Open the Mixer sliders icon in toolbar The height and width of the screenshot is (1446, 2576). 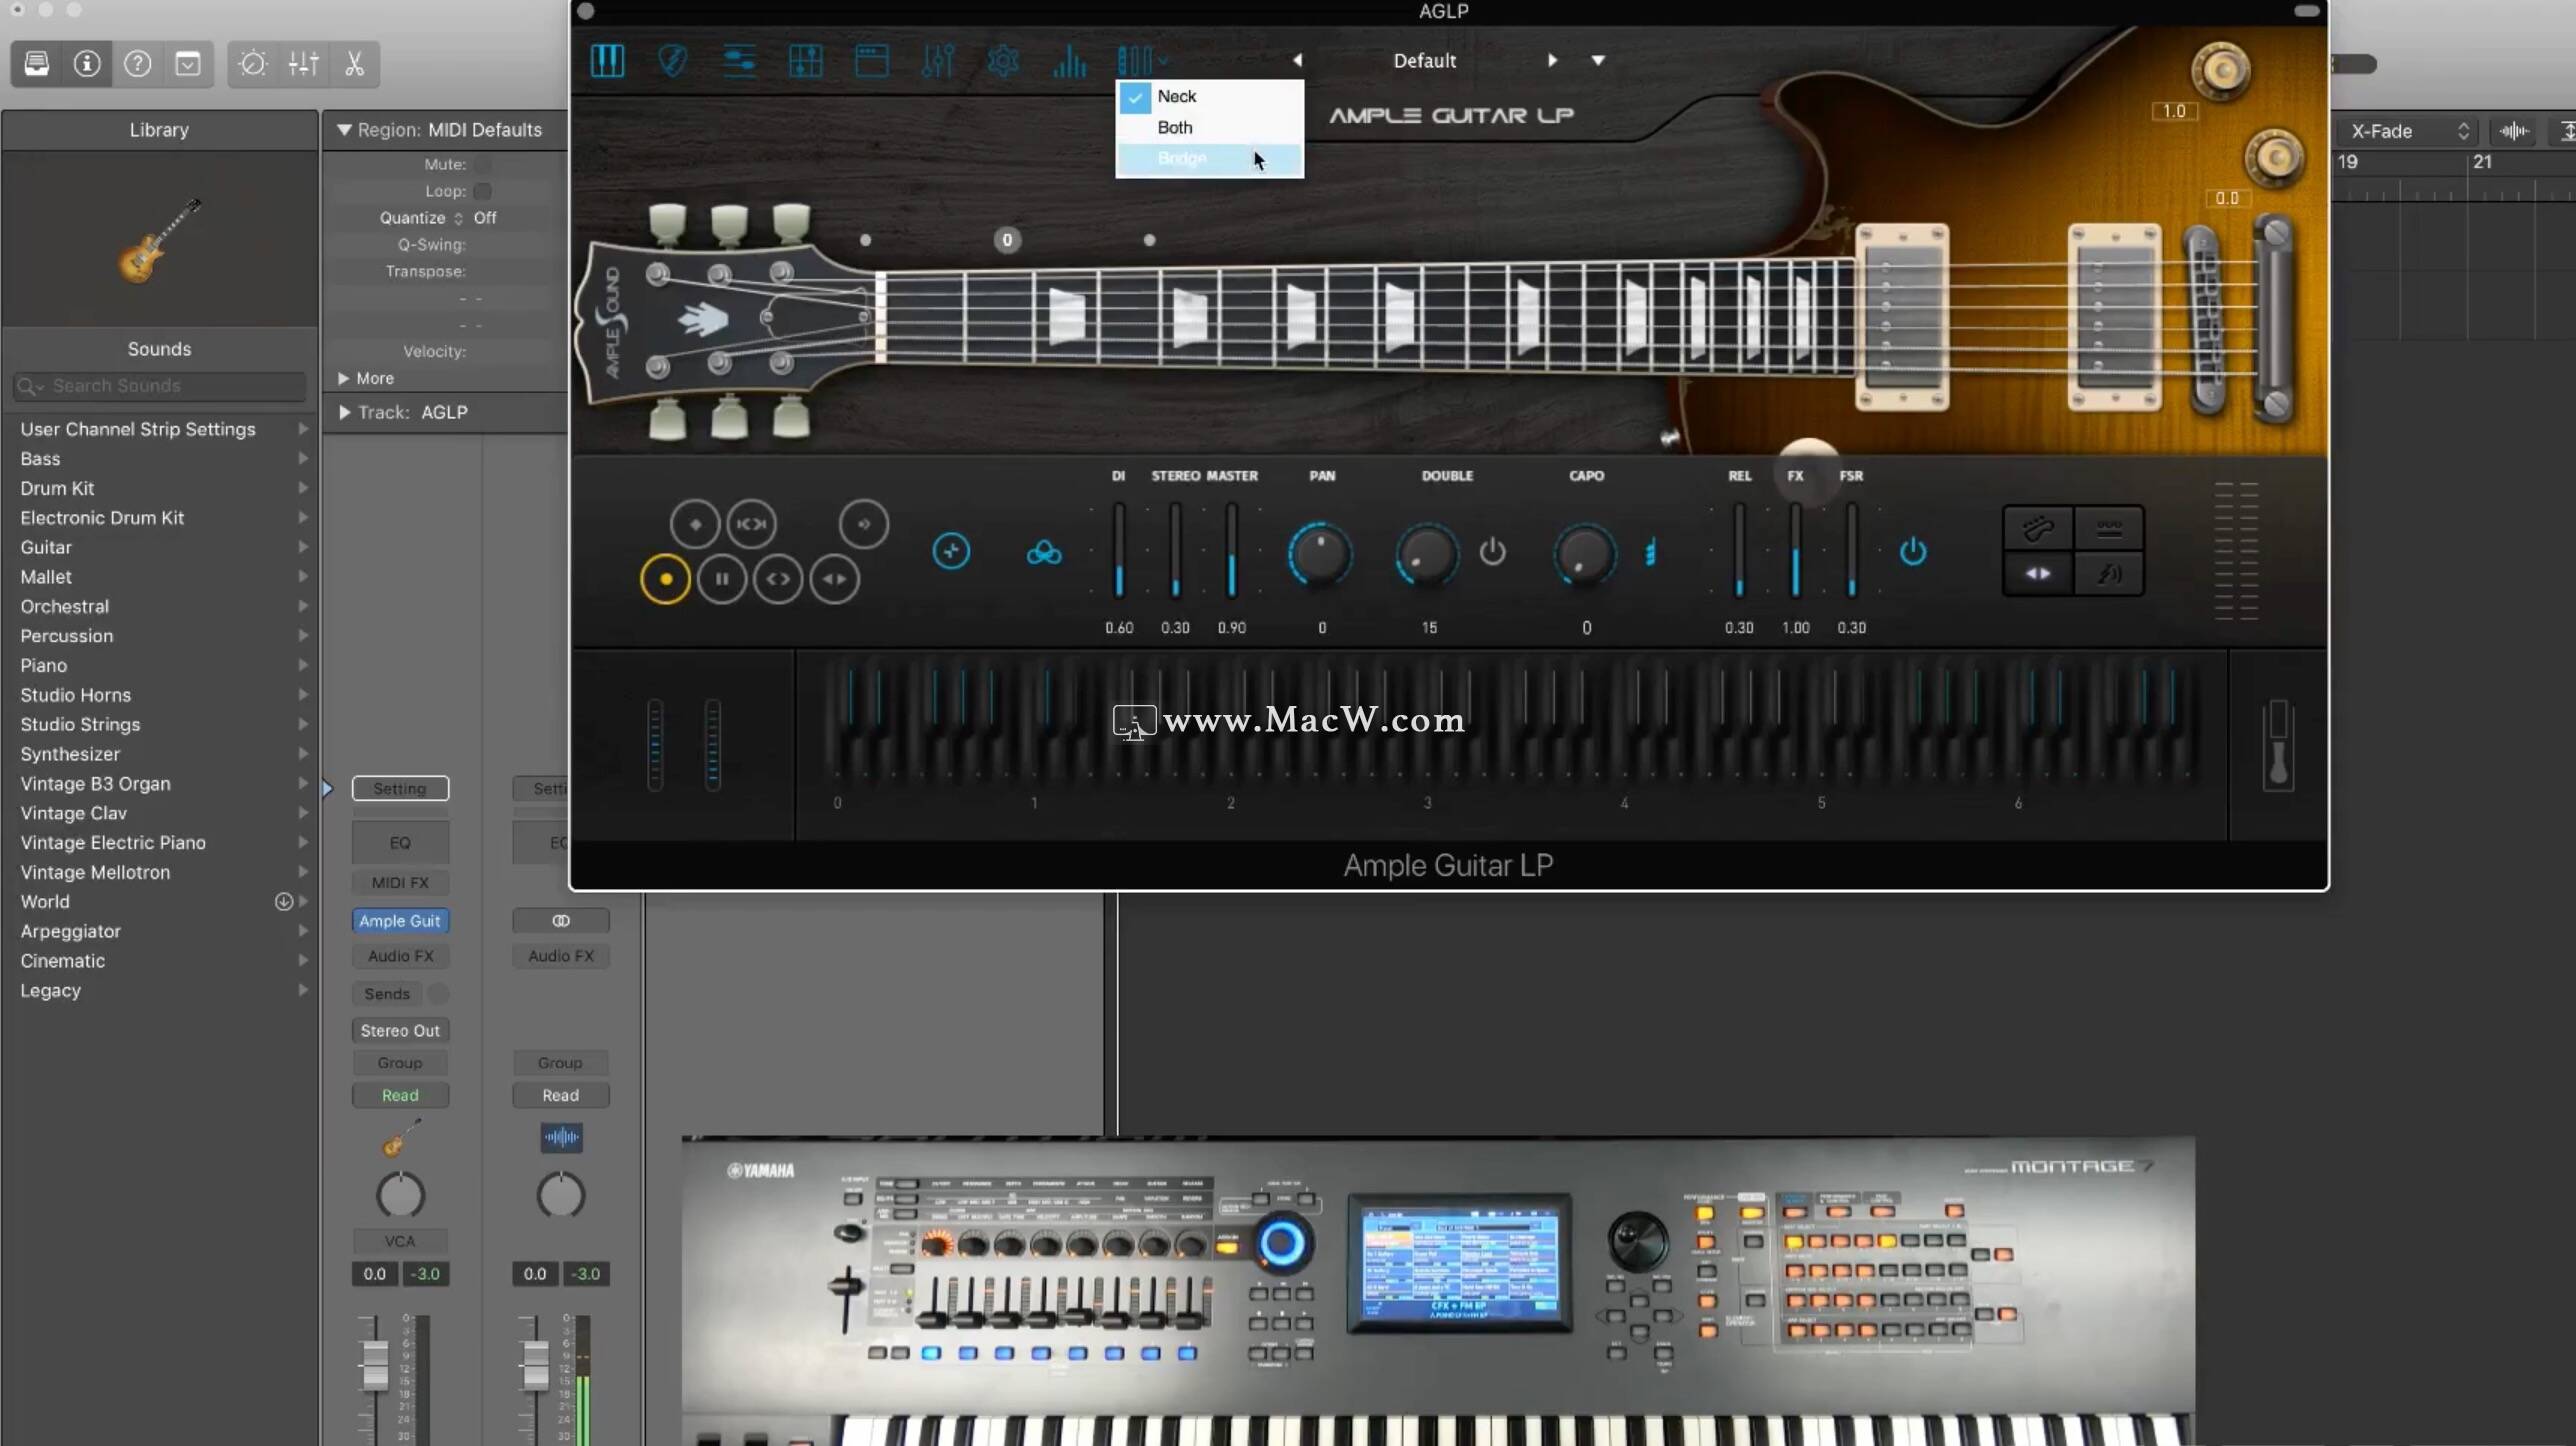tap(303, 64)
